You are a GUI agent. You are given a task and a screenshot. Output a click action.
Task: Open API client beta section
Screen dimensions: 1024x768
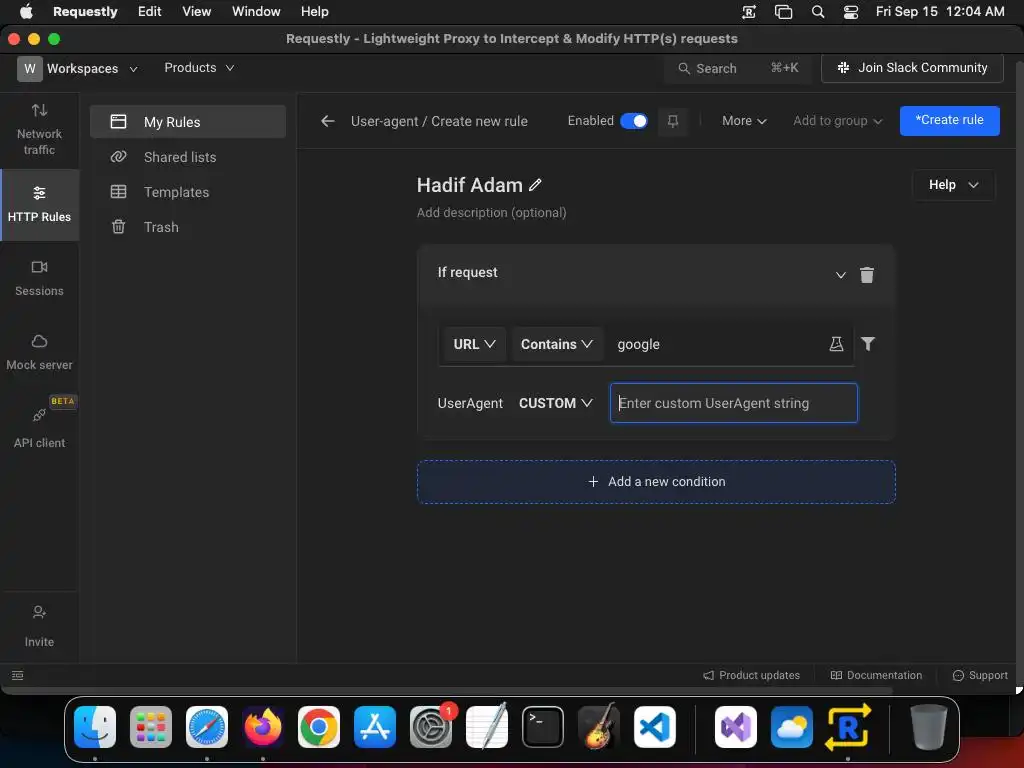39,424
